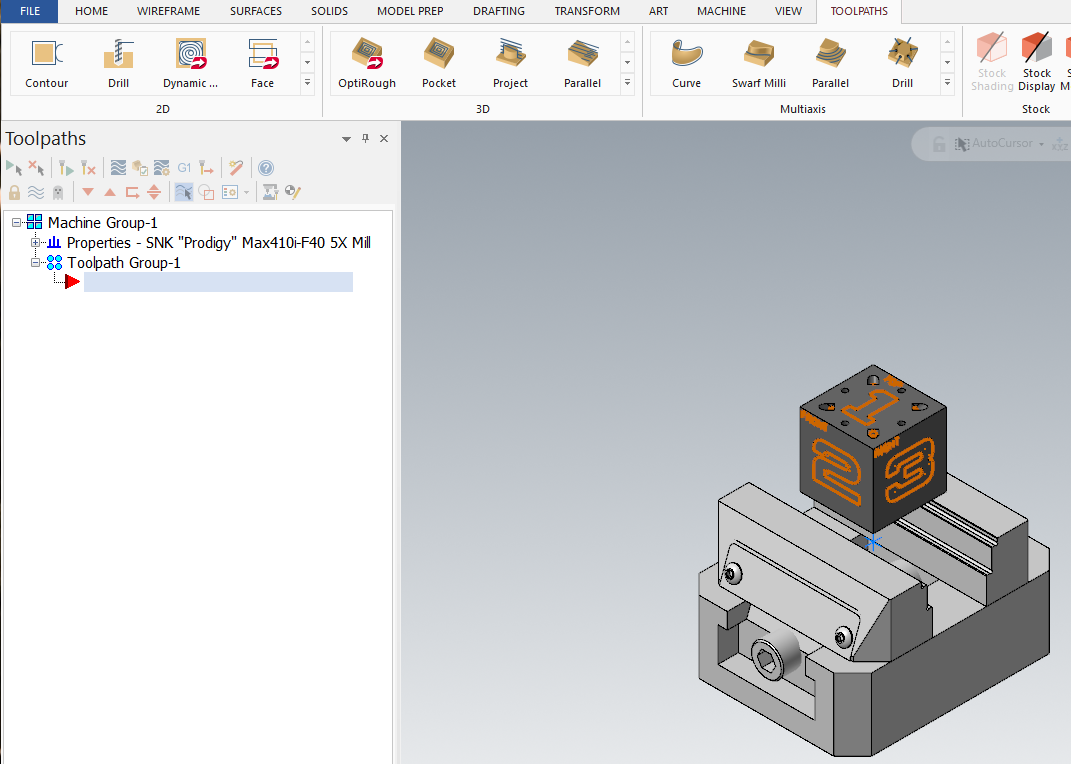Click Select all dirty operations icon
This screenshot has width=1071, height=764.
[36, 167]
